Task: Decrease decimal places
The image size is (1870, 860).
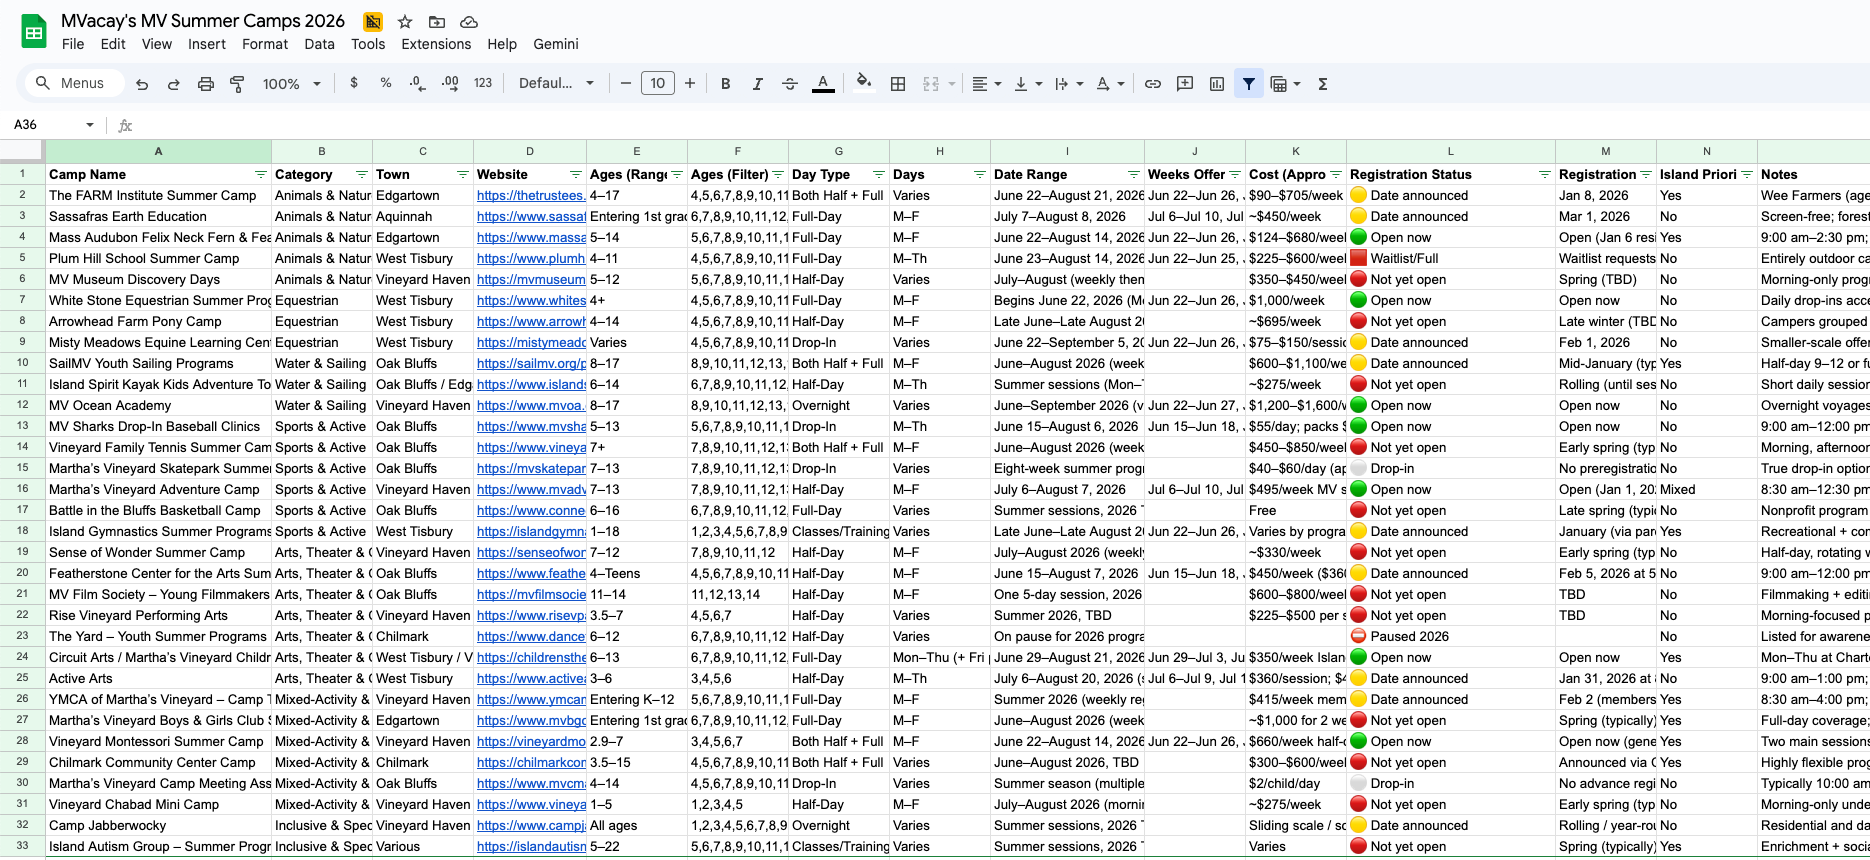Action: pos(417,83)
